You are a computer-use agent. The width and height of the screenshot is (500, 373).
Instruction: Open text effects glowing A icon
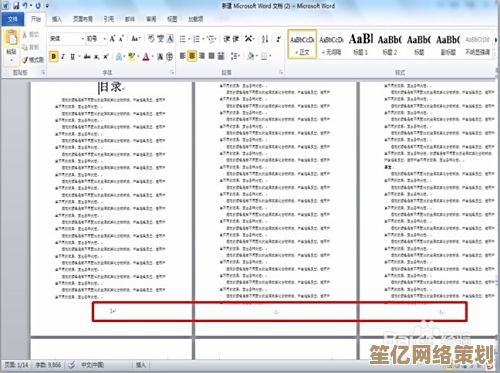[x=119, y=57]
